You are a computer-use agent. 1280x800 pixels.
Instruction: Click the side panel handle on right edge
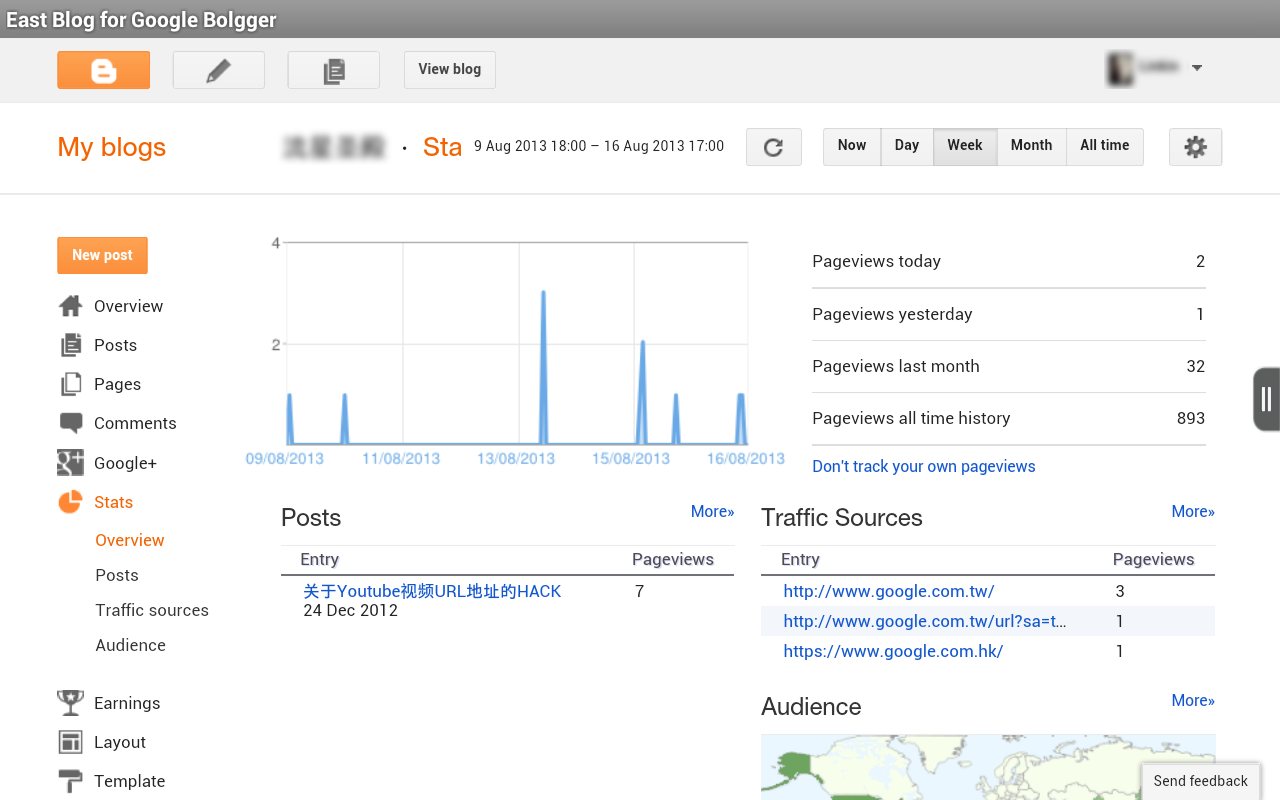click(1266, 399)
